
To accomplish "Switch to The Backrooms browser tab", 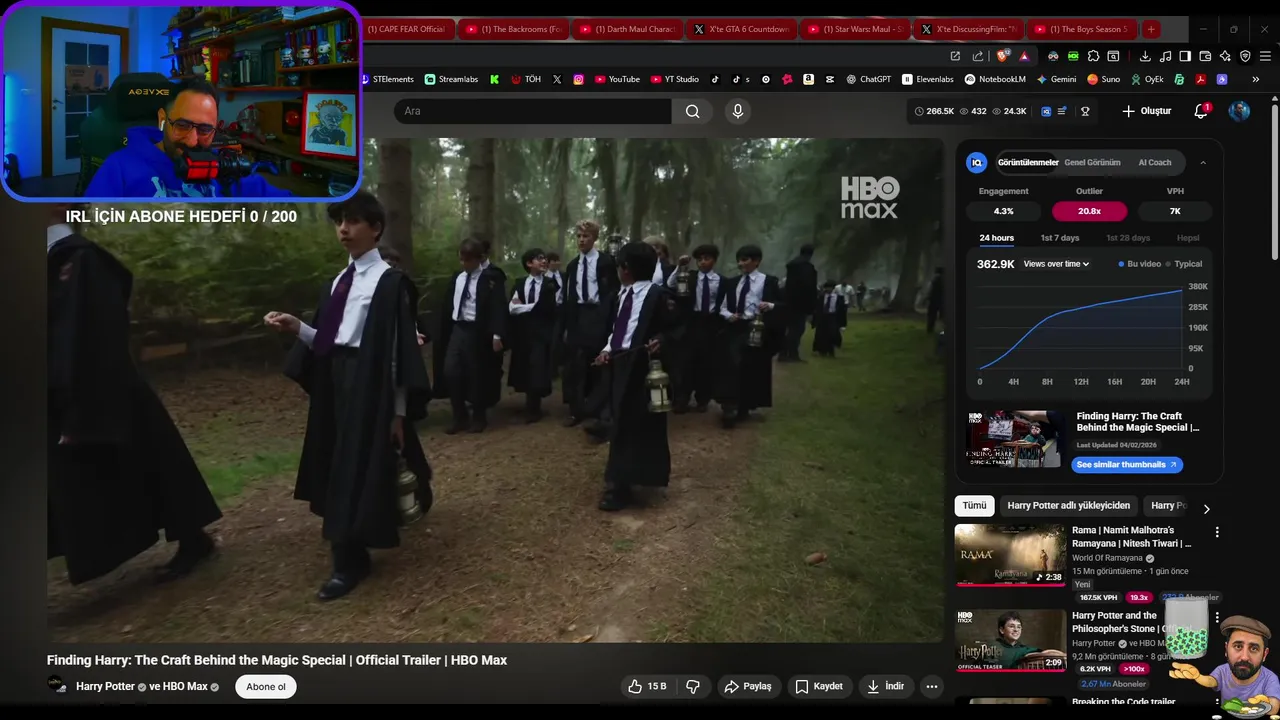I will tap(514, 29).
